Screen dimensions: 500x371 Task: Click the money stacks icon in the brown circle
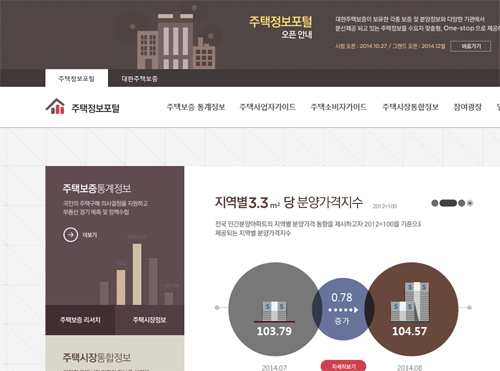tap(410, 302)
